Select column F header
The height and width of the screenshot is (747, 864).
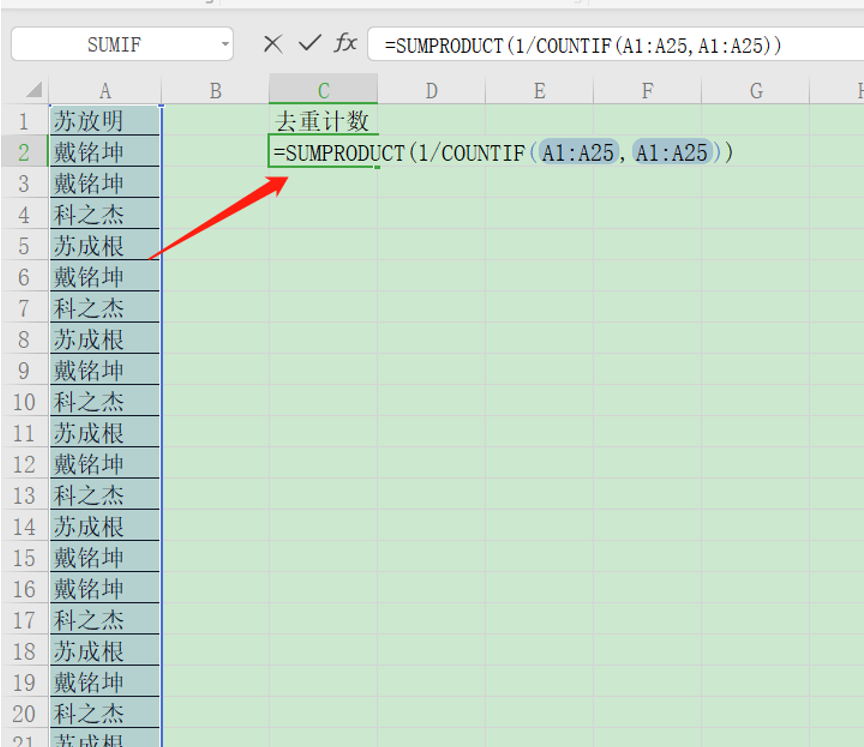point(647,90)
